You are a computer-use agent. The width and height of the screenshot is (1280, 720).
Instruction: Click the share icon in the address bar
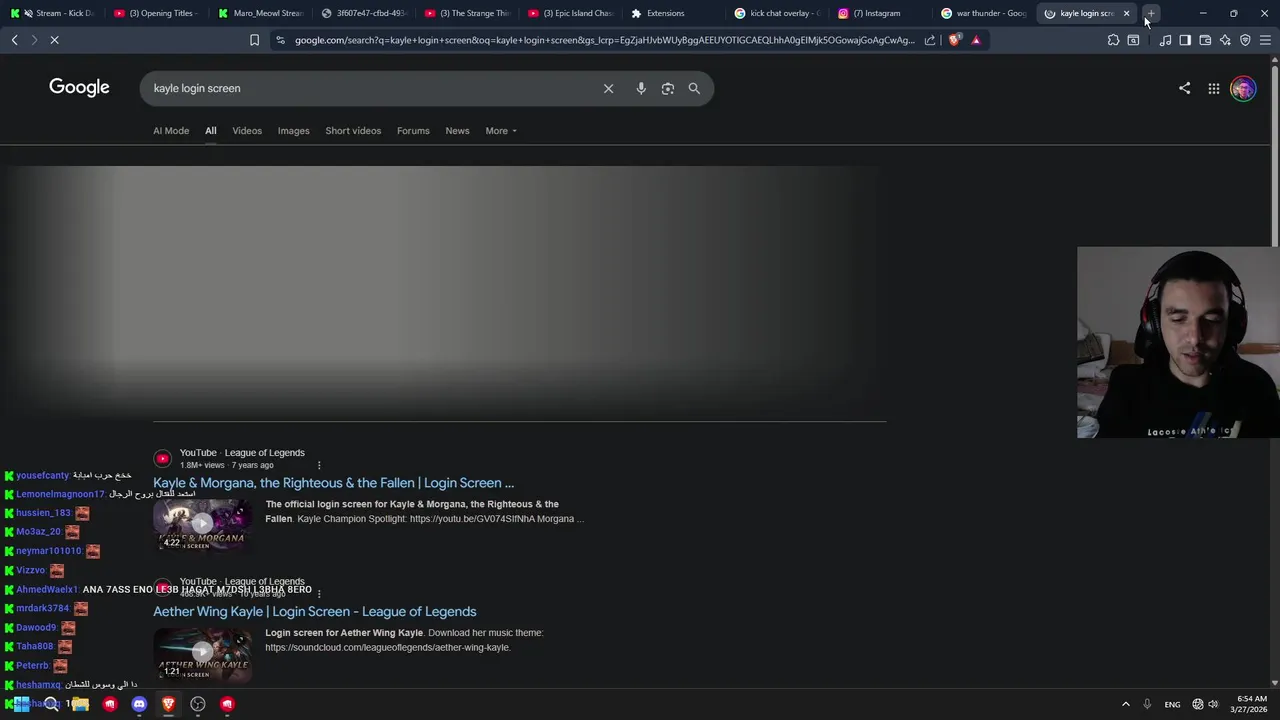coord(930,40)
